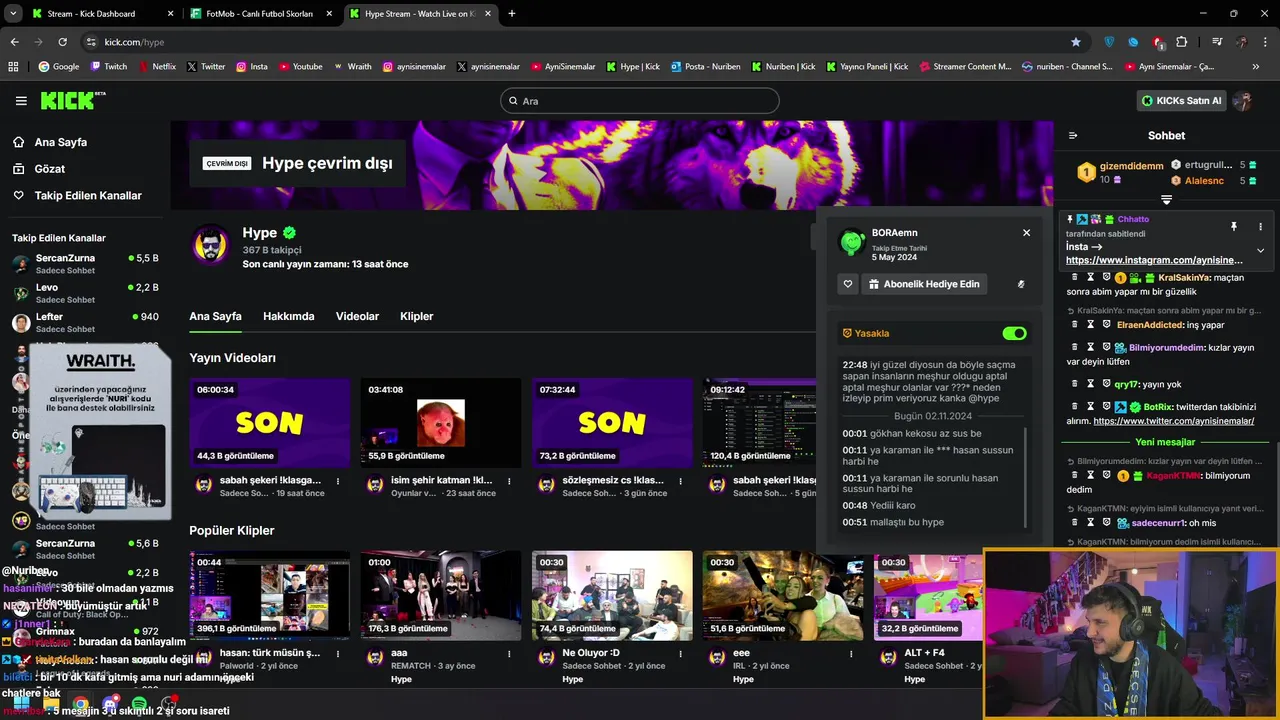Delete the Bilmiyorumdedim message with trash icon
Screen dimensions: 1280x720
[1075, 347]
